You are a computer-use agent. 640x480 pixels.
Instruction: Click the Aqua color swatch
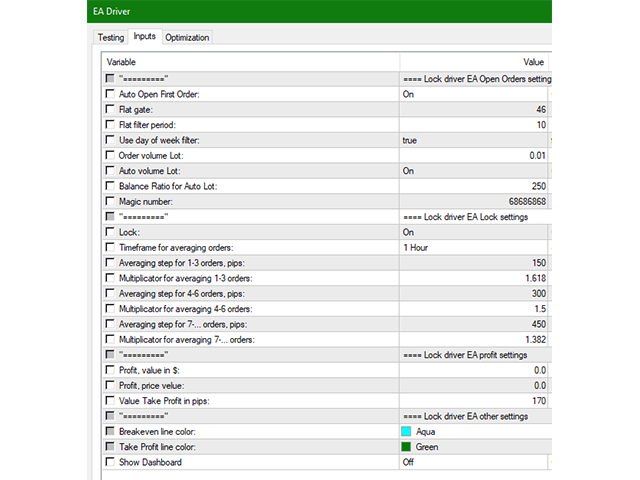pyautogui.click(x=406, y=431)
